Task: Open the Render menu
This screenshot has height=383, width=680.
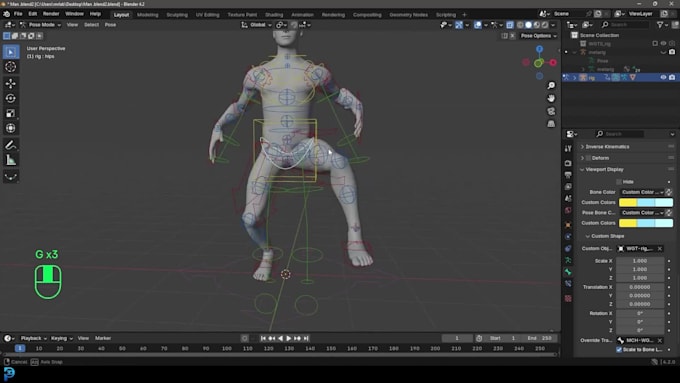Action: pyautogui.click(x=51, y=14)
